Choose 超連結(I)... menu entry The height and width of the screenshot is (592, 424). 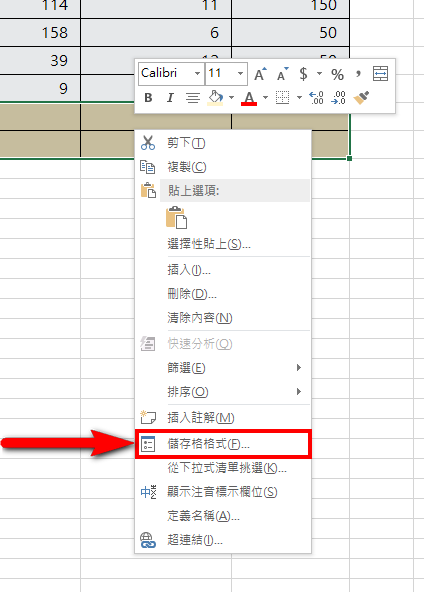[x=223, y=540]
